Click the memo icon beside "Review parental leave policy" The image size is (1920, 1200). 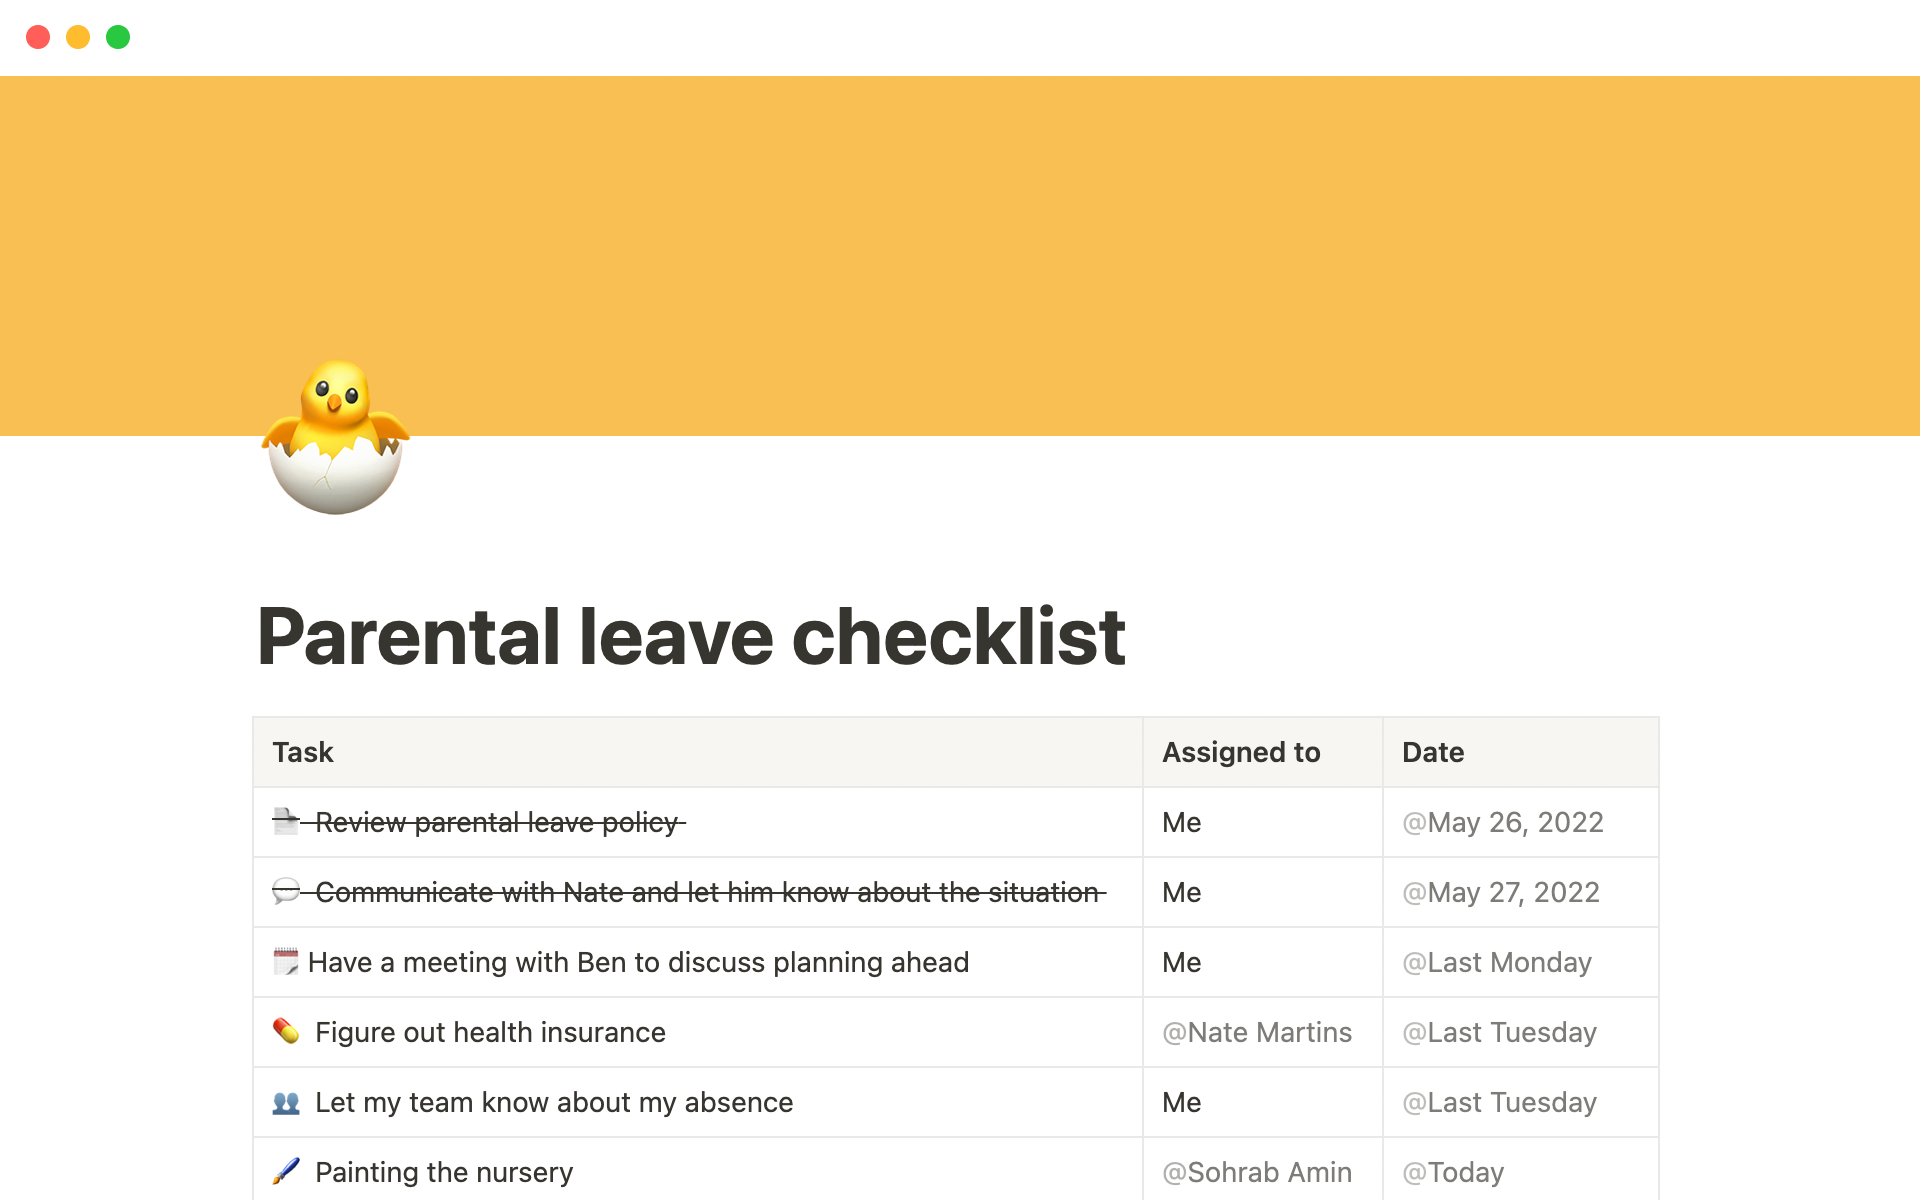pos(285,822)
